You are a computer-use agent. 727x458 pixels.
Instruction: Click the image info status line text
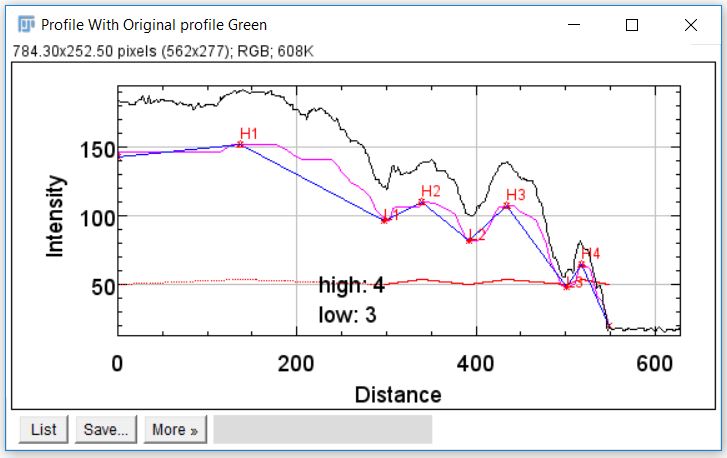(x=163, y=51)
